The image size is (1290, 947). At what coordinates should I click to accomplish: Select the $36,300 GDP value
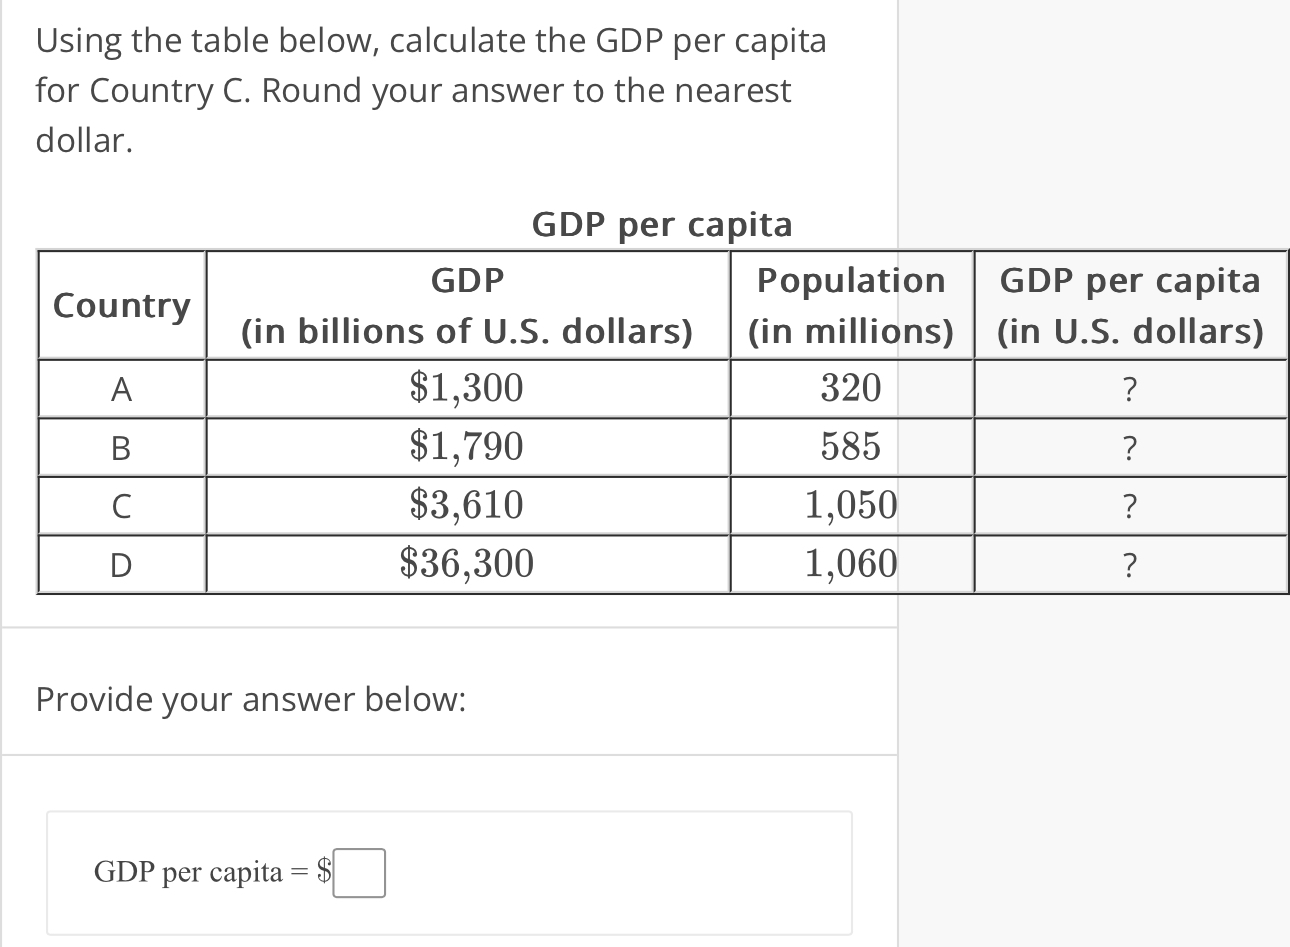tap(467, 564)
